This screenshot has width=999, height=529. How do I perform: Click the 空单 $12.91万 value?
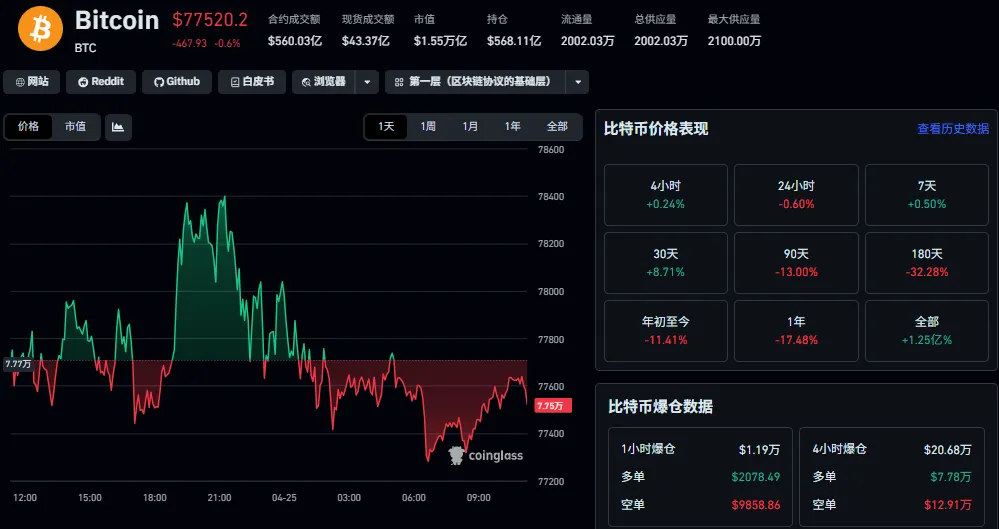(948, 505)
